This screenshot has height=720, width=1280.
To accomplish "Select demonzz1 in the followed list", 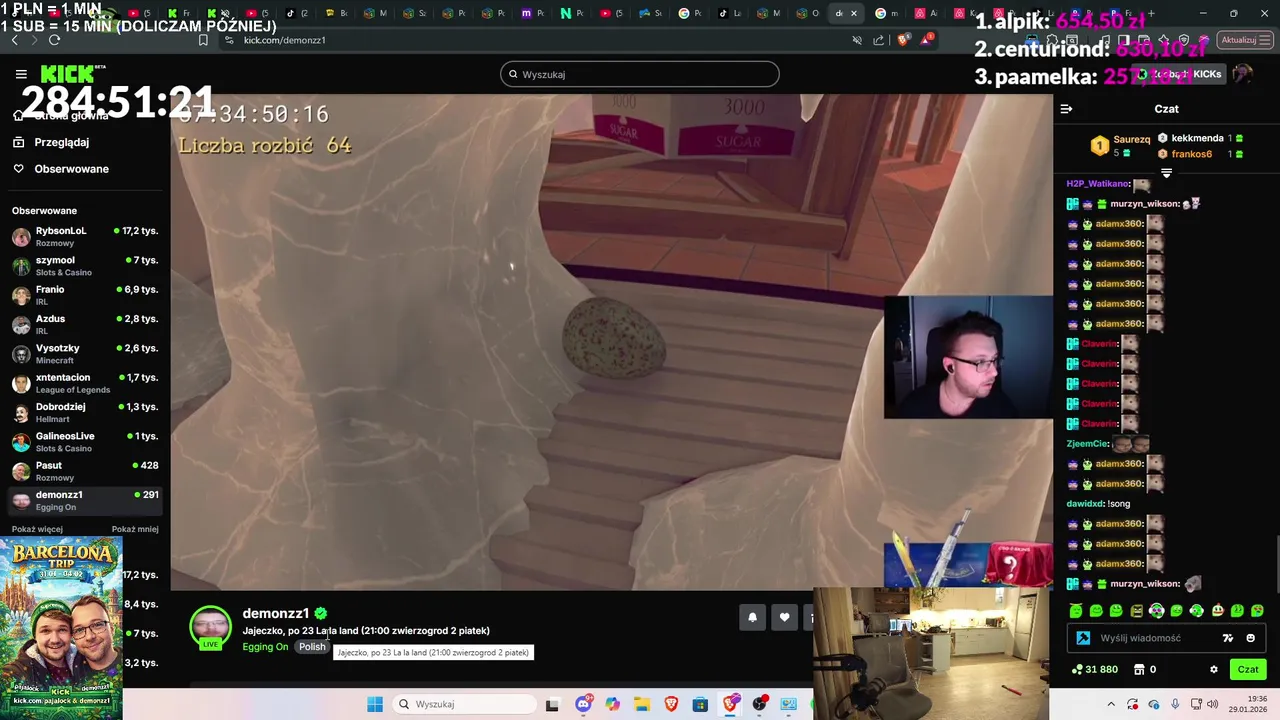I will [x=85, y=500].
